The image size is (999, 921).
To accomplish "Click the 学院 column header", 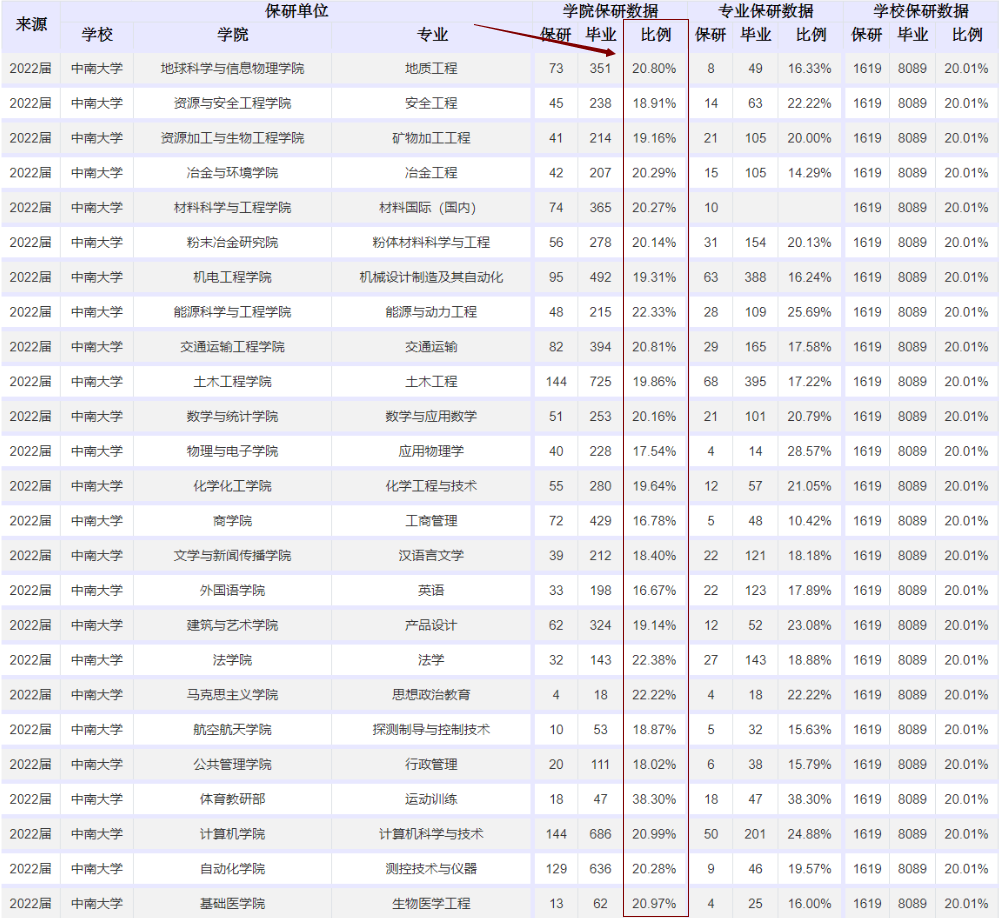I will [x=233, y=34].
